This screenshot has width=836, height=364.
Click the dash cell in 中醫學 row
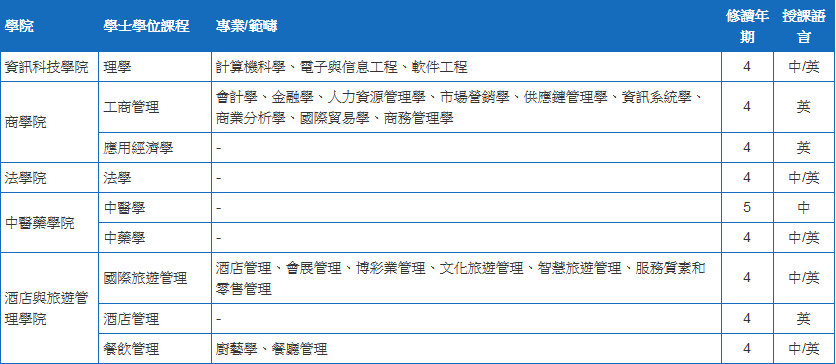(466, 207)
